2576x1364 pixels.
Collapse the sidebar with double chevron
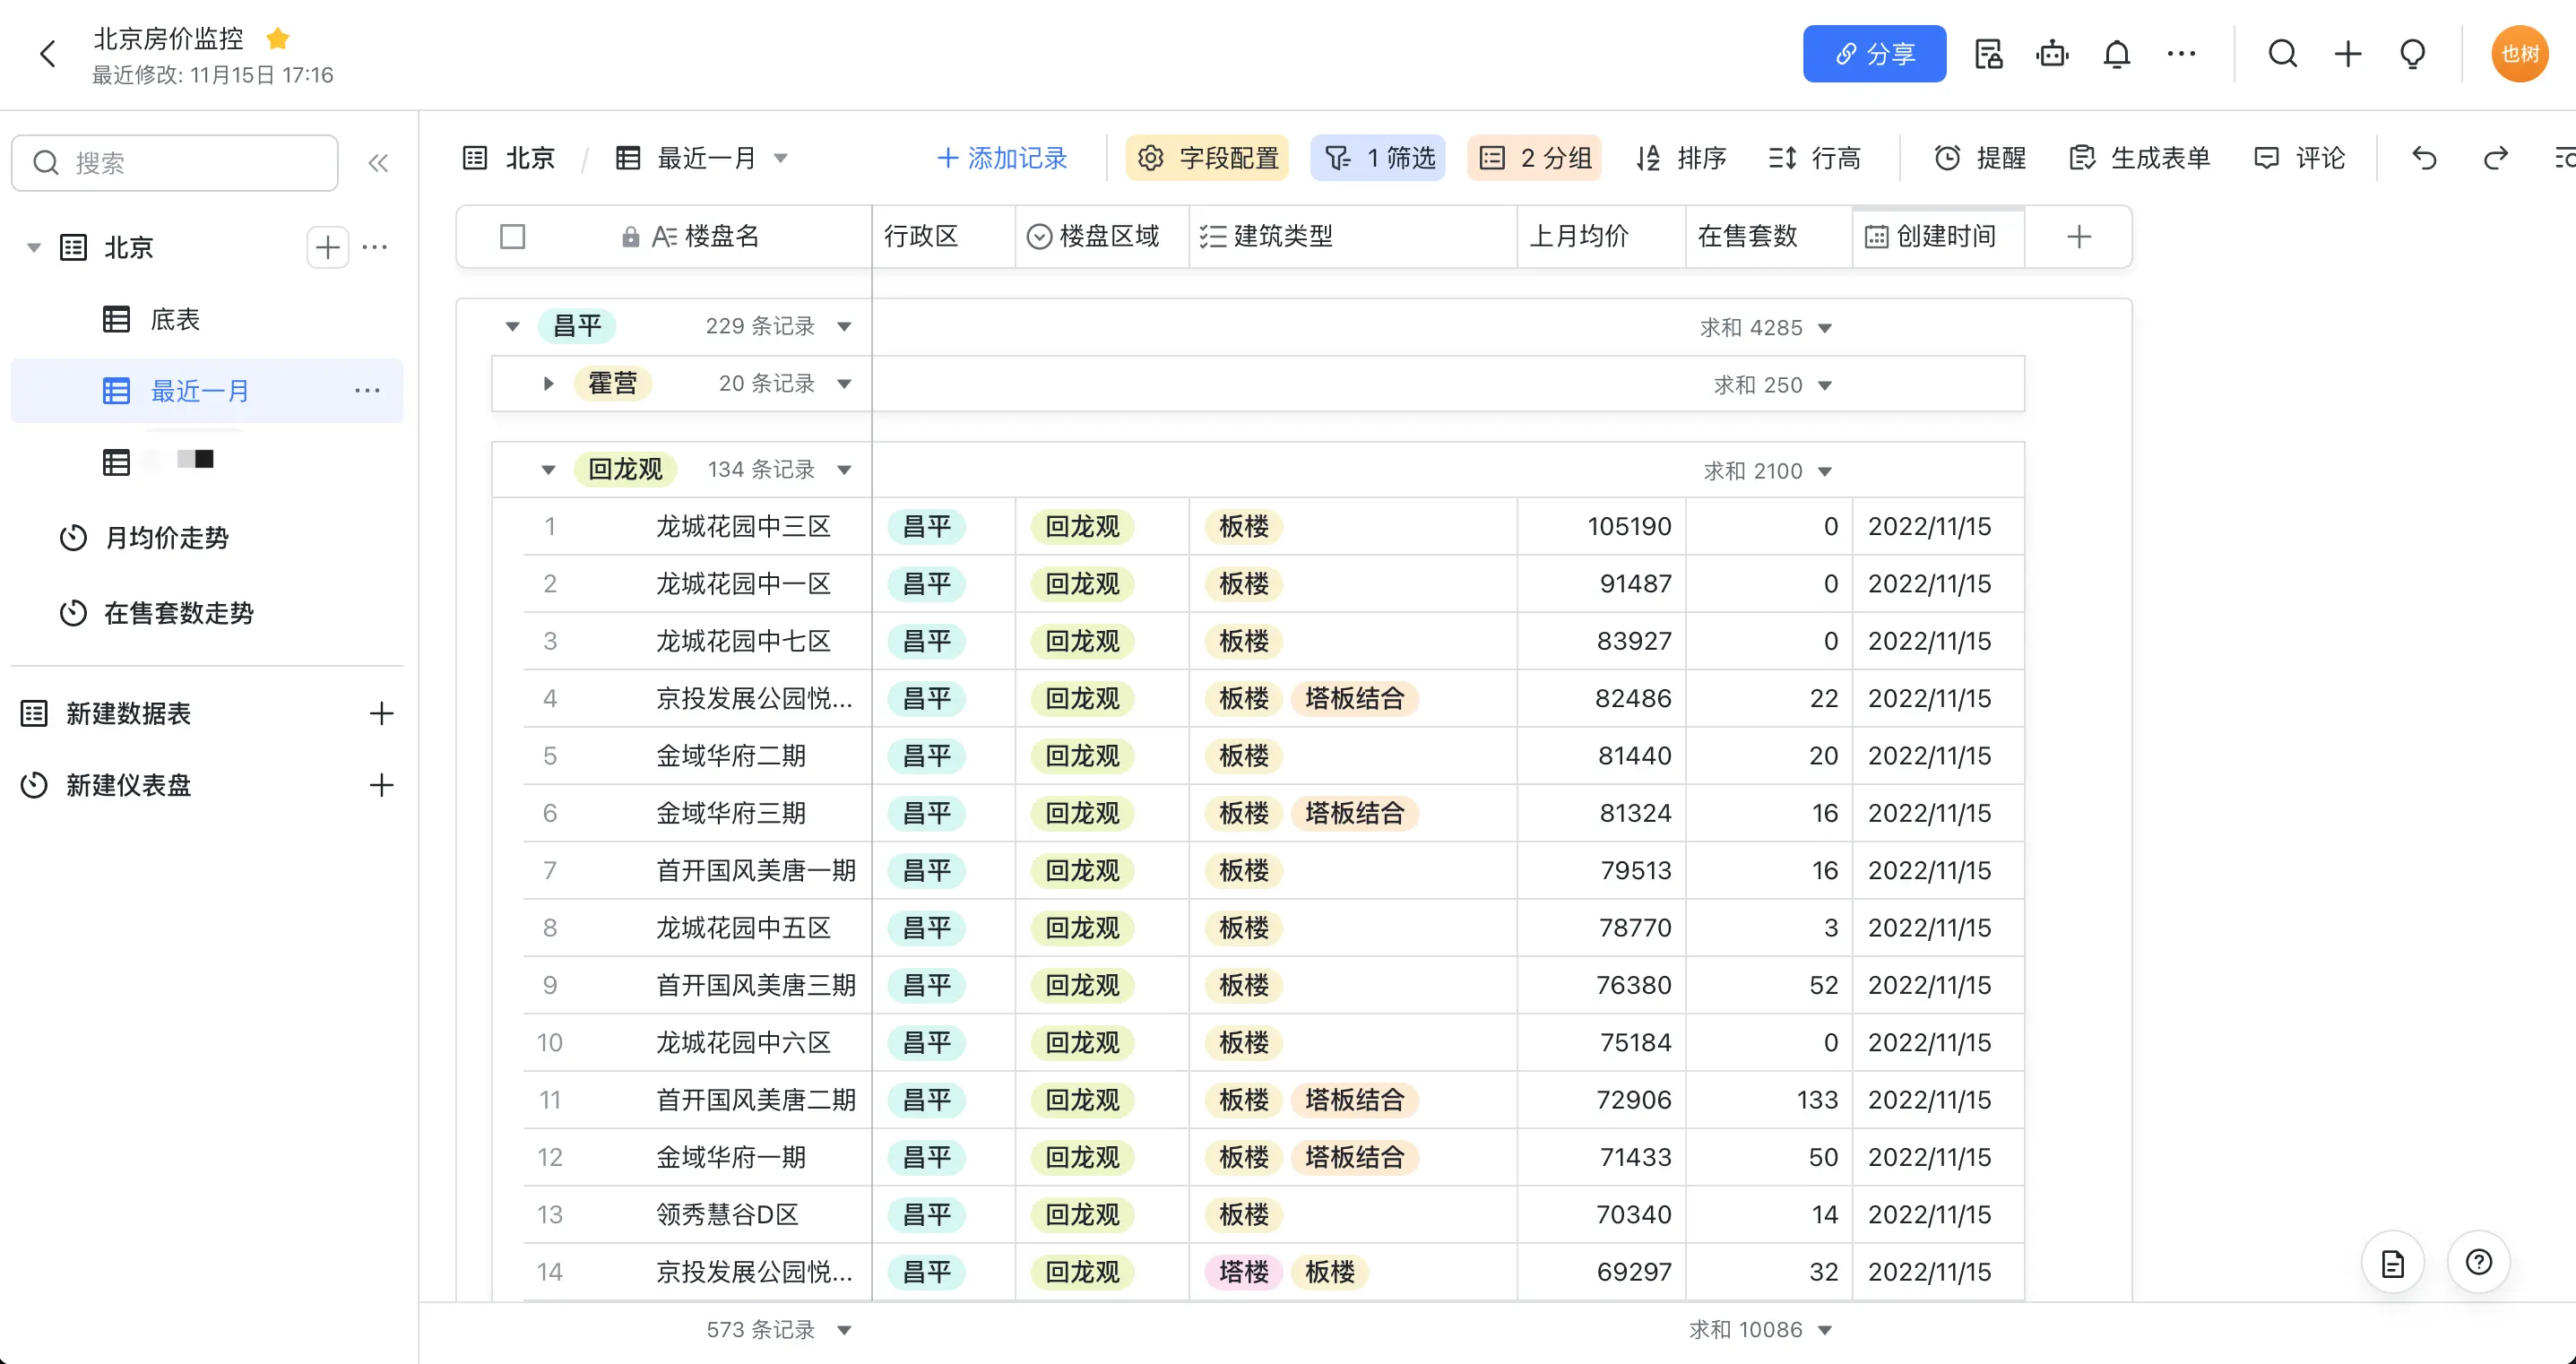tap(378, 163)
